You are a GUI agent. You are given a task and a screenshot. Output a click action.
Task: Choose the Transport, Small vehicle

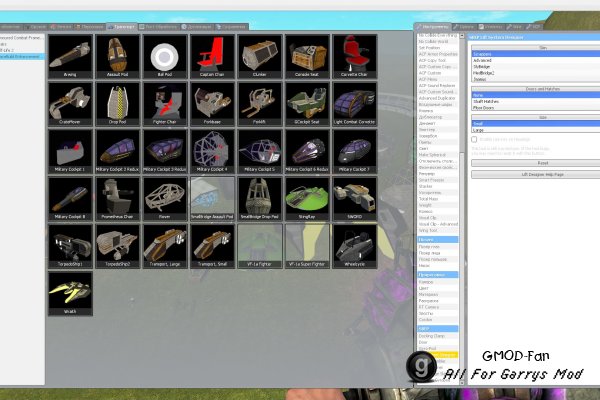213,247
